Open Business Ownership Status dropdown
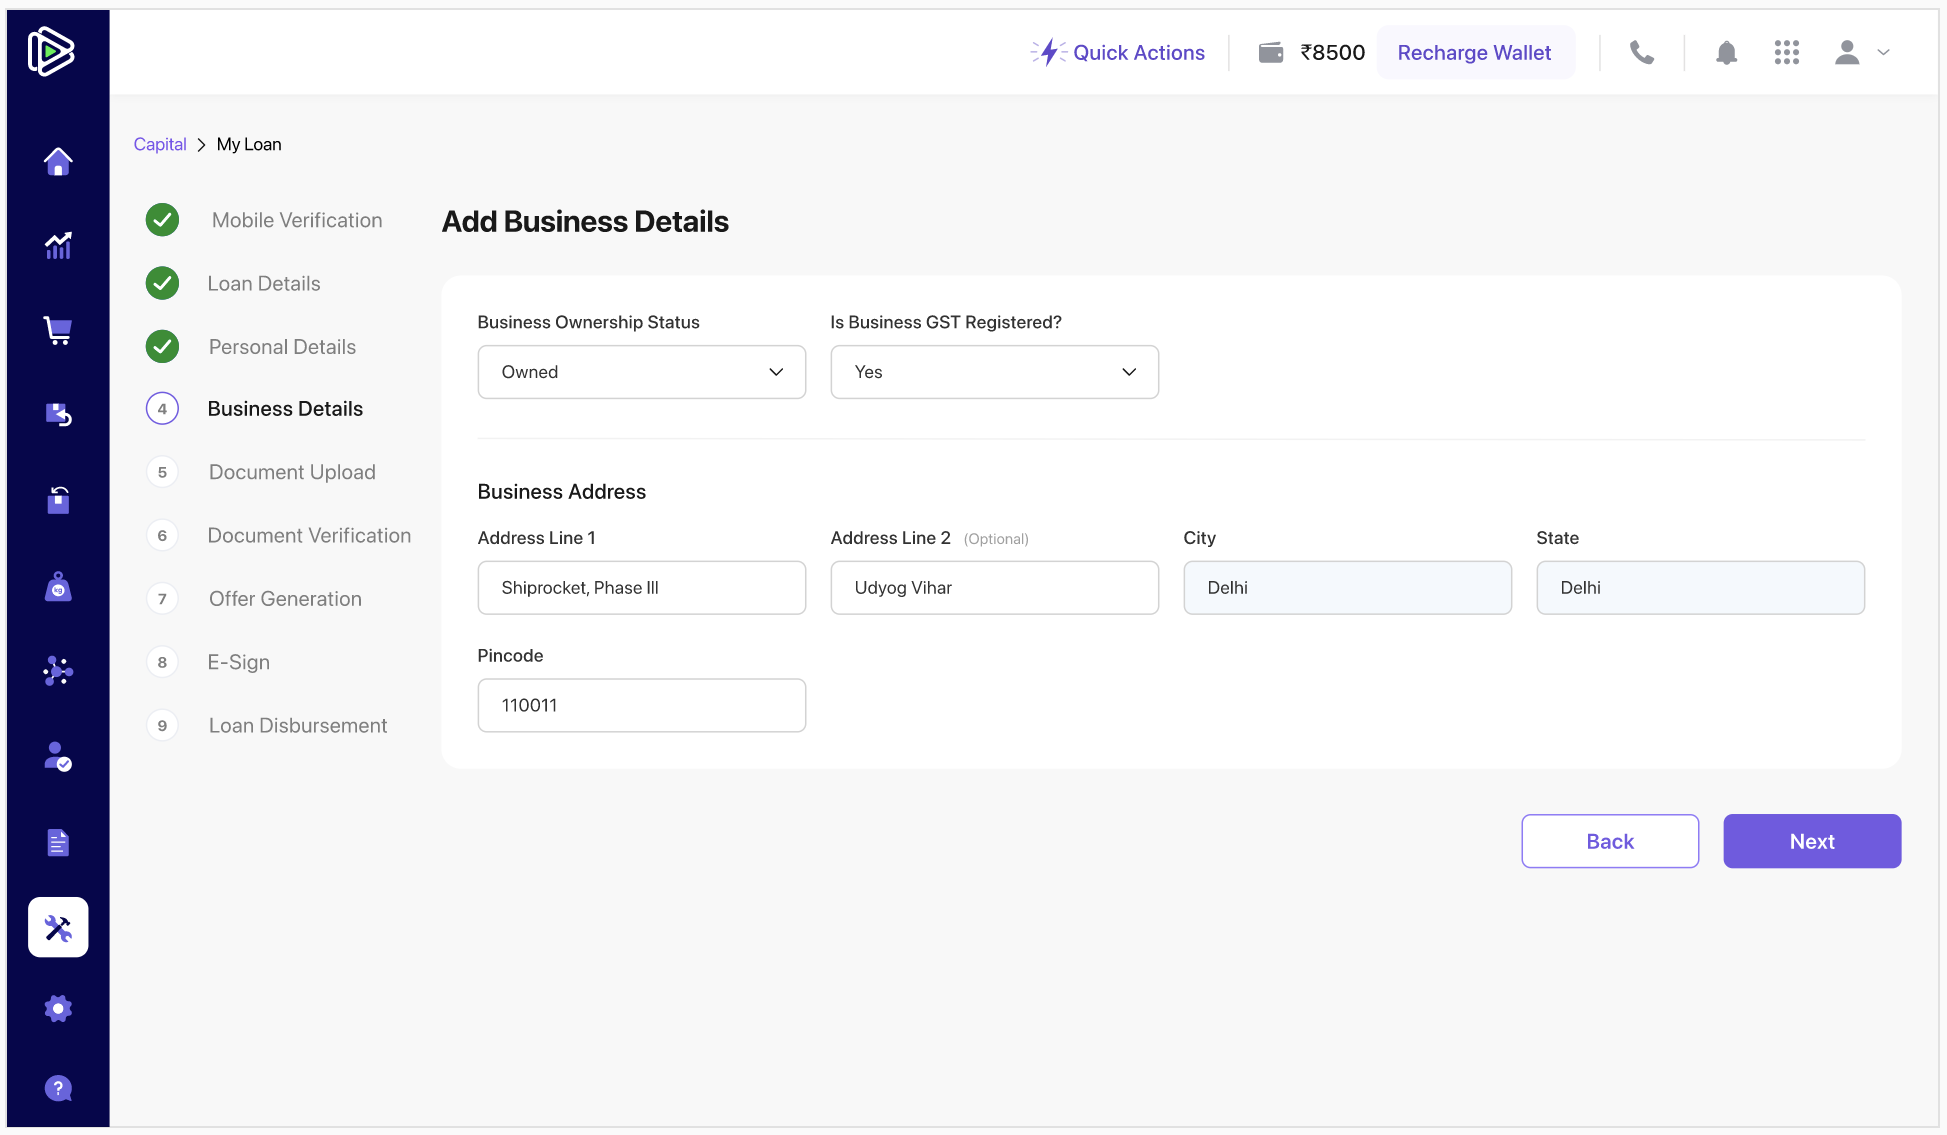1947x1135 pixels. [x=641, y=372]
